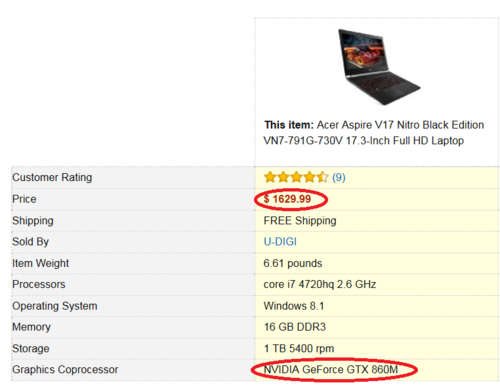Image resolution: width=500 pixels, height=387 pixels.
Task: Click the NVIDIA GeForce GTX 860M value
Action: [331, 370]
